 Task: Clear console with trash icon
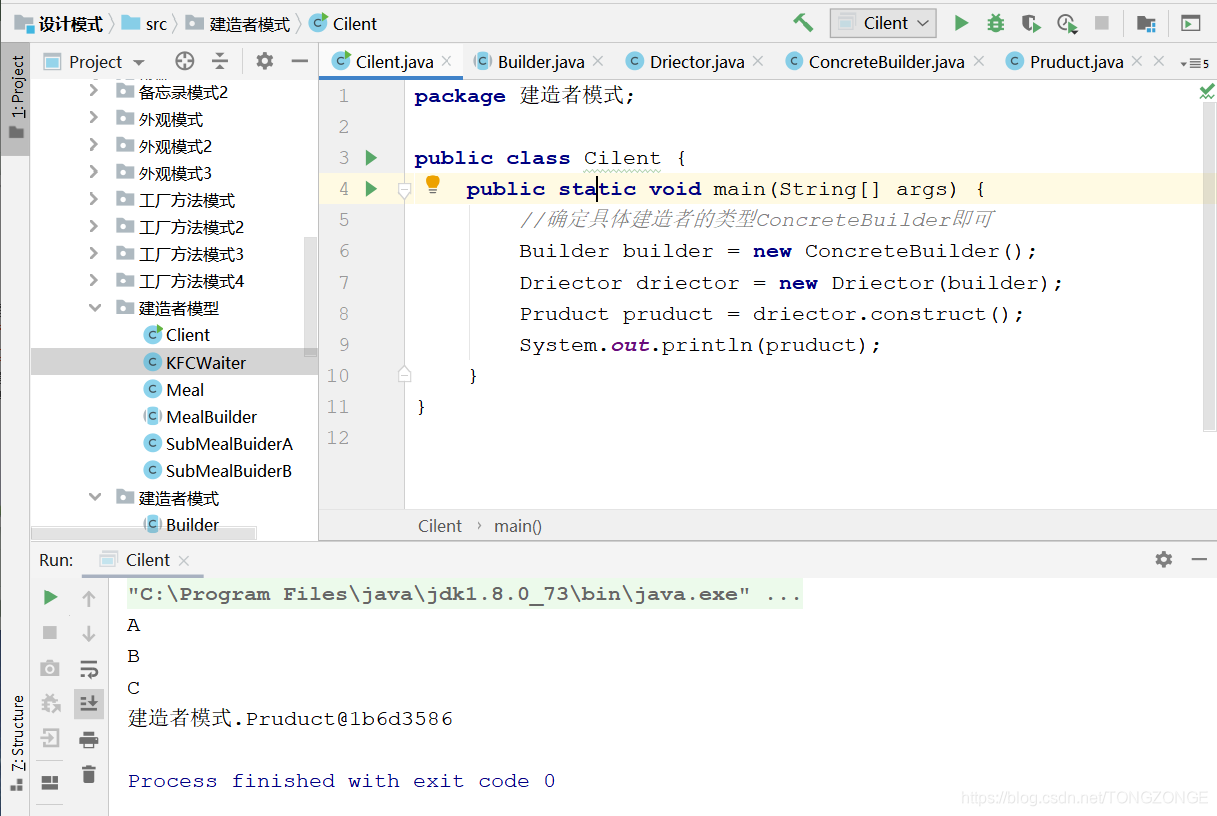(x=89, y=774)
